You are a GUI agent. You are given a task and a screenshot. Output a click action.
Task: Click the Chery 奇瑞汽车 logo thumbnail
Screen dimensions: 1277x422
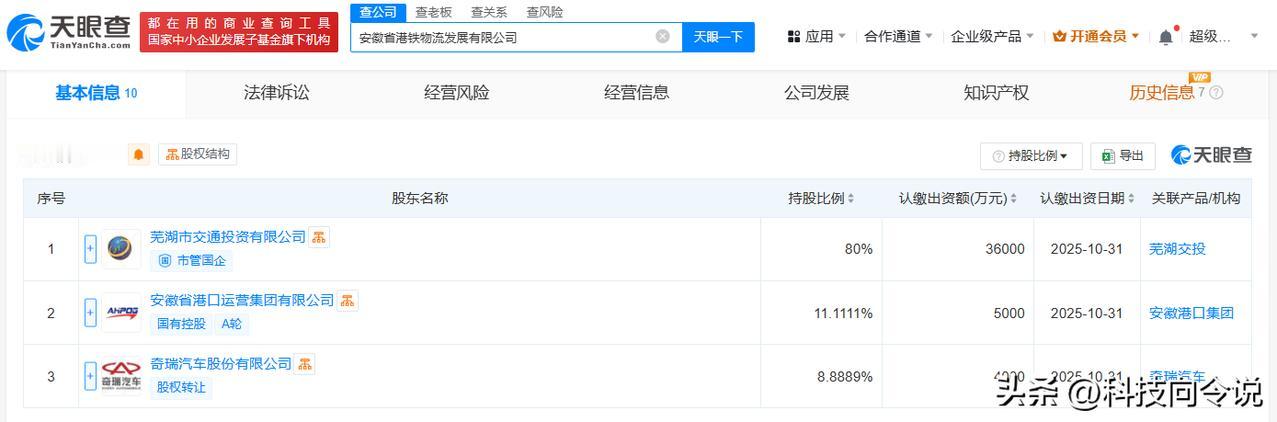pos(121,376)
